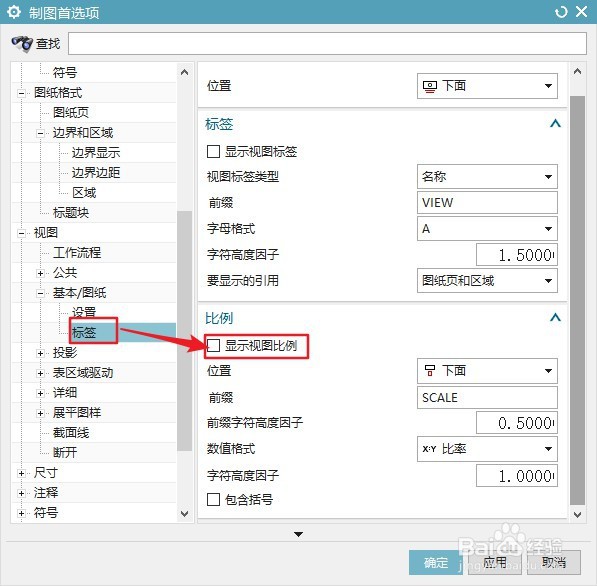The image size is (597, 586).
Task: Select 标签 under 基本/图纸
Action: [x=84, y=332]
